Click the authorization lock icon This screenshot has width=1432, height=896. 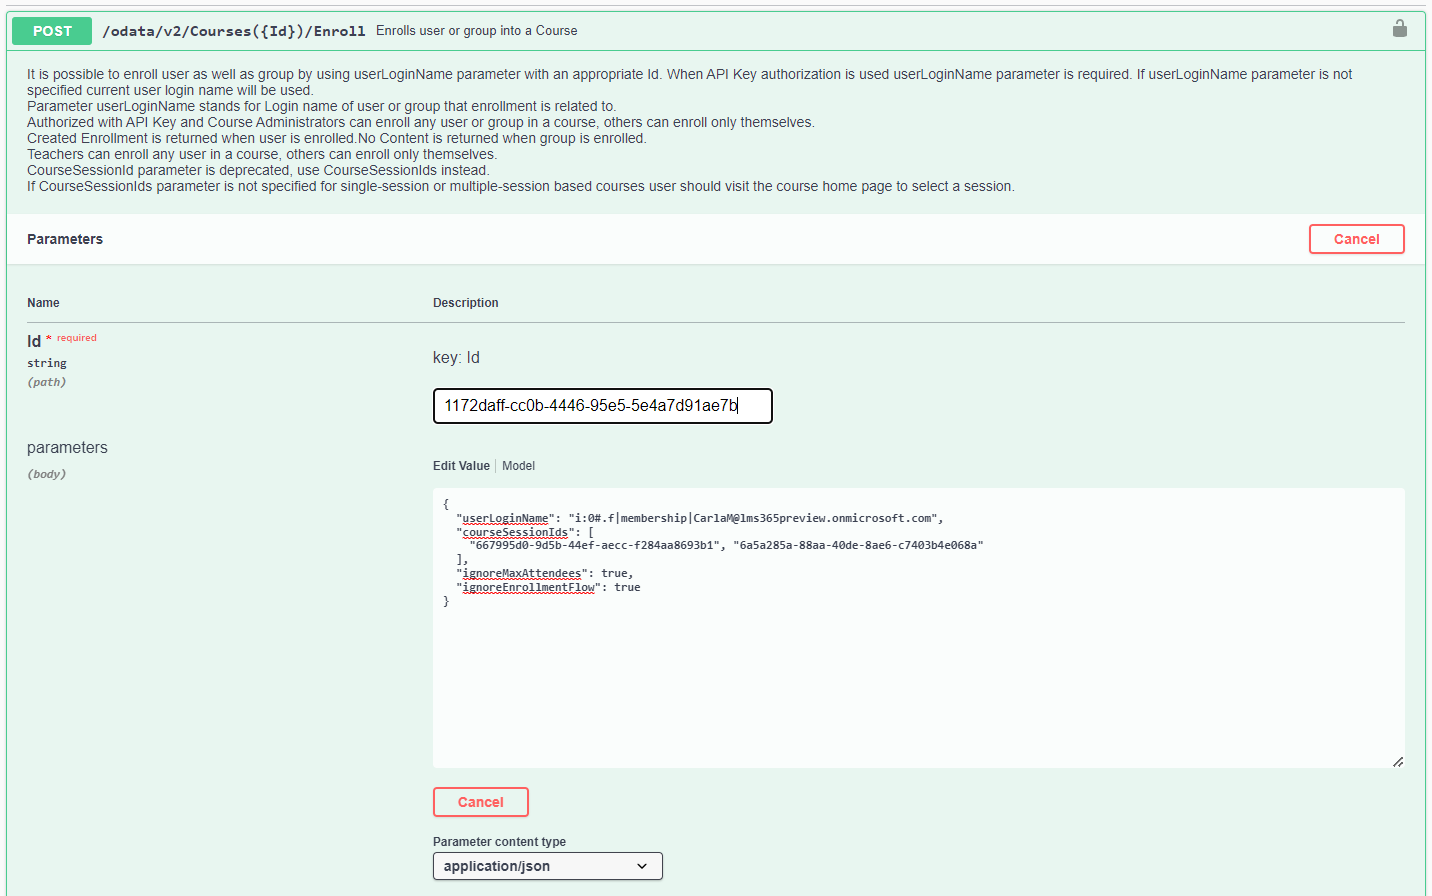(x=1399, y=29)
